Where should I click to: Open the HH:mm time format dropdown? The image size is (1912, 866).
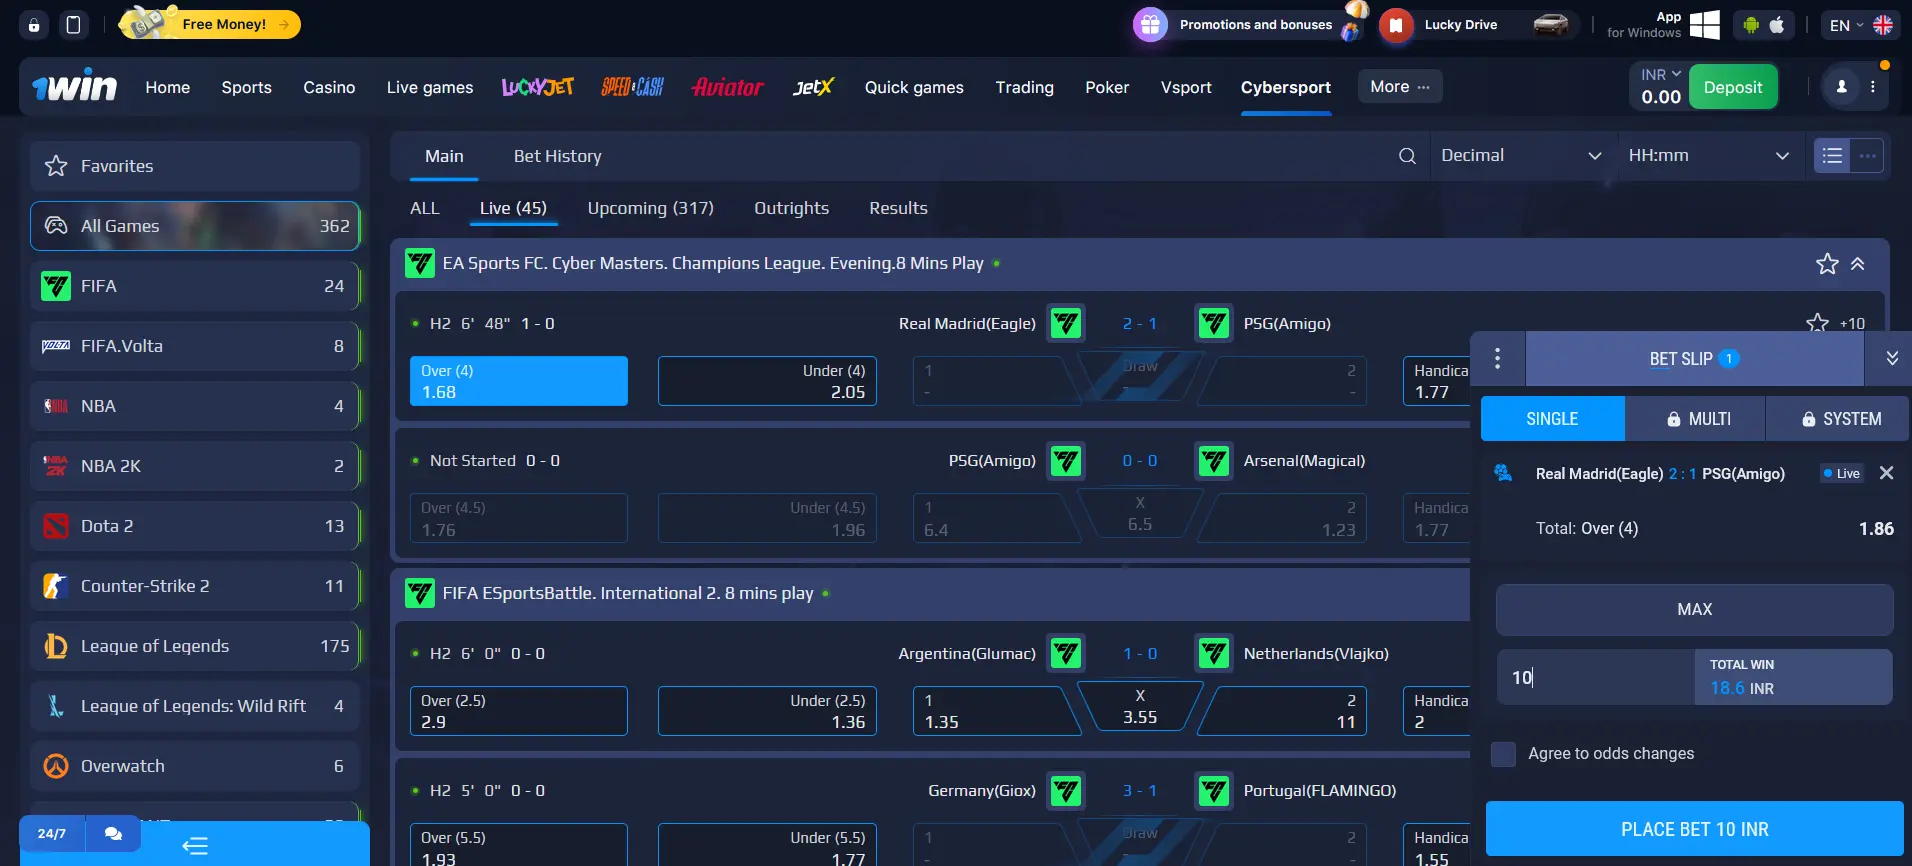pos(1708,156)
